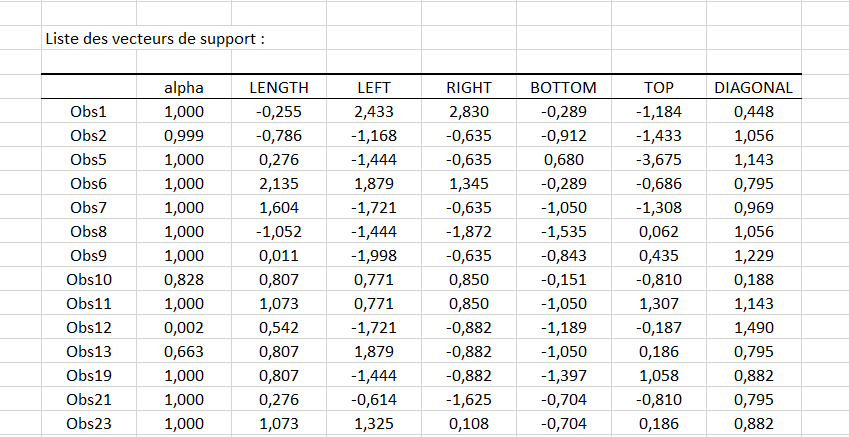This screenshot has width=849, height=437.
Task: Click Obs1 RIGHT value 2,830
Action: pos(469,112)
